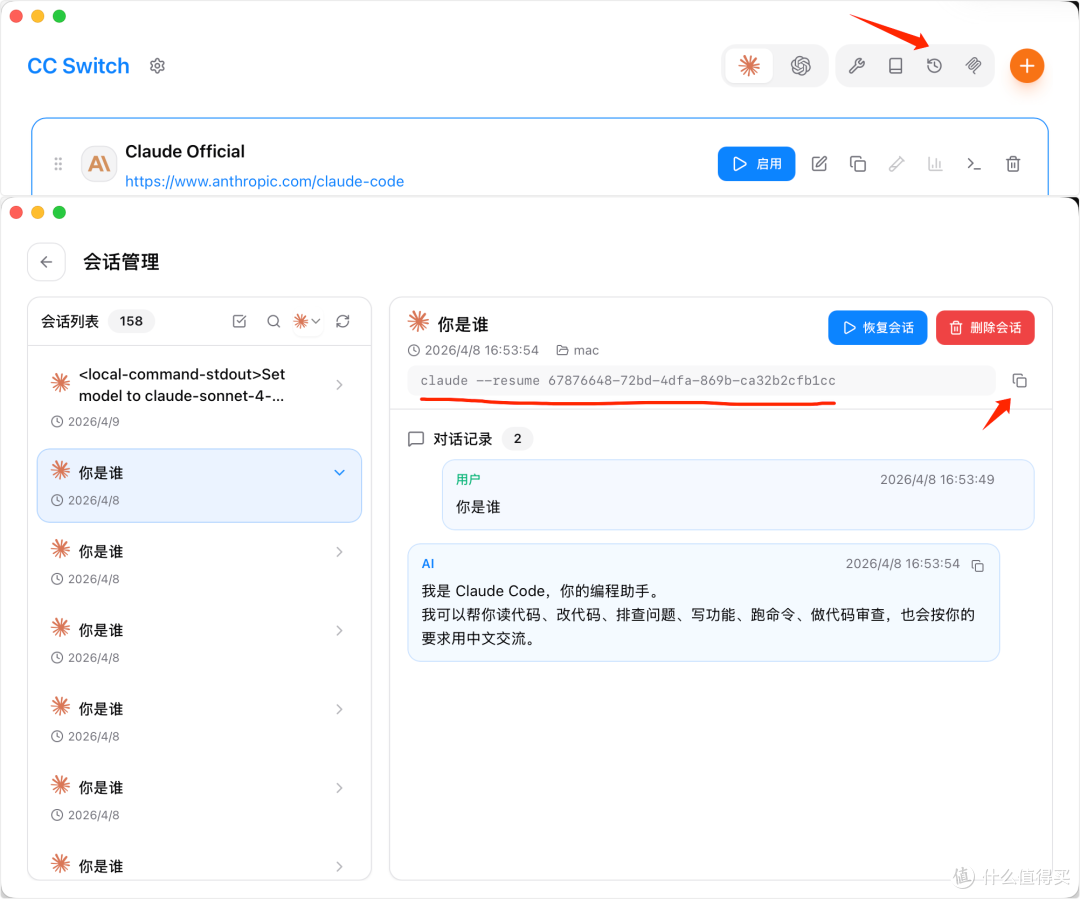1080x899 pixels.
Task: Open CC Switch settings gear
Action: click(x=157, y=66)
